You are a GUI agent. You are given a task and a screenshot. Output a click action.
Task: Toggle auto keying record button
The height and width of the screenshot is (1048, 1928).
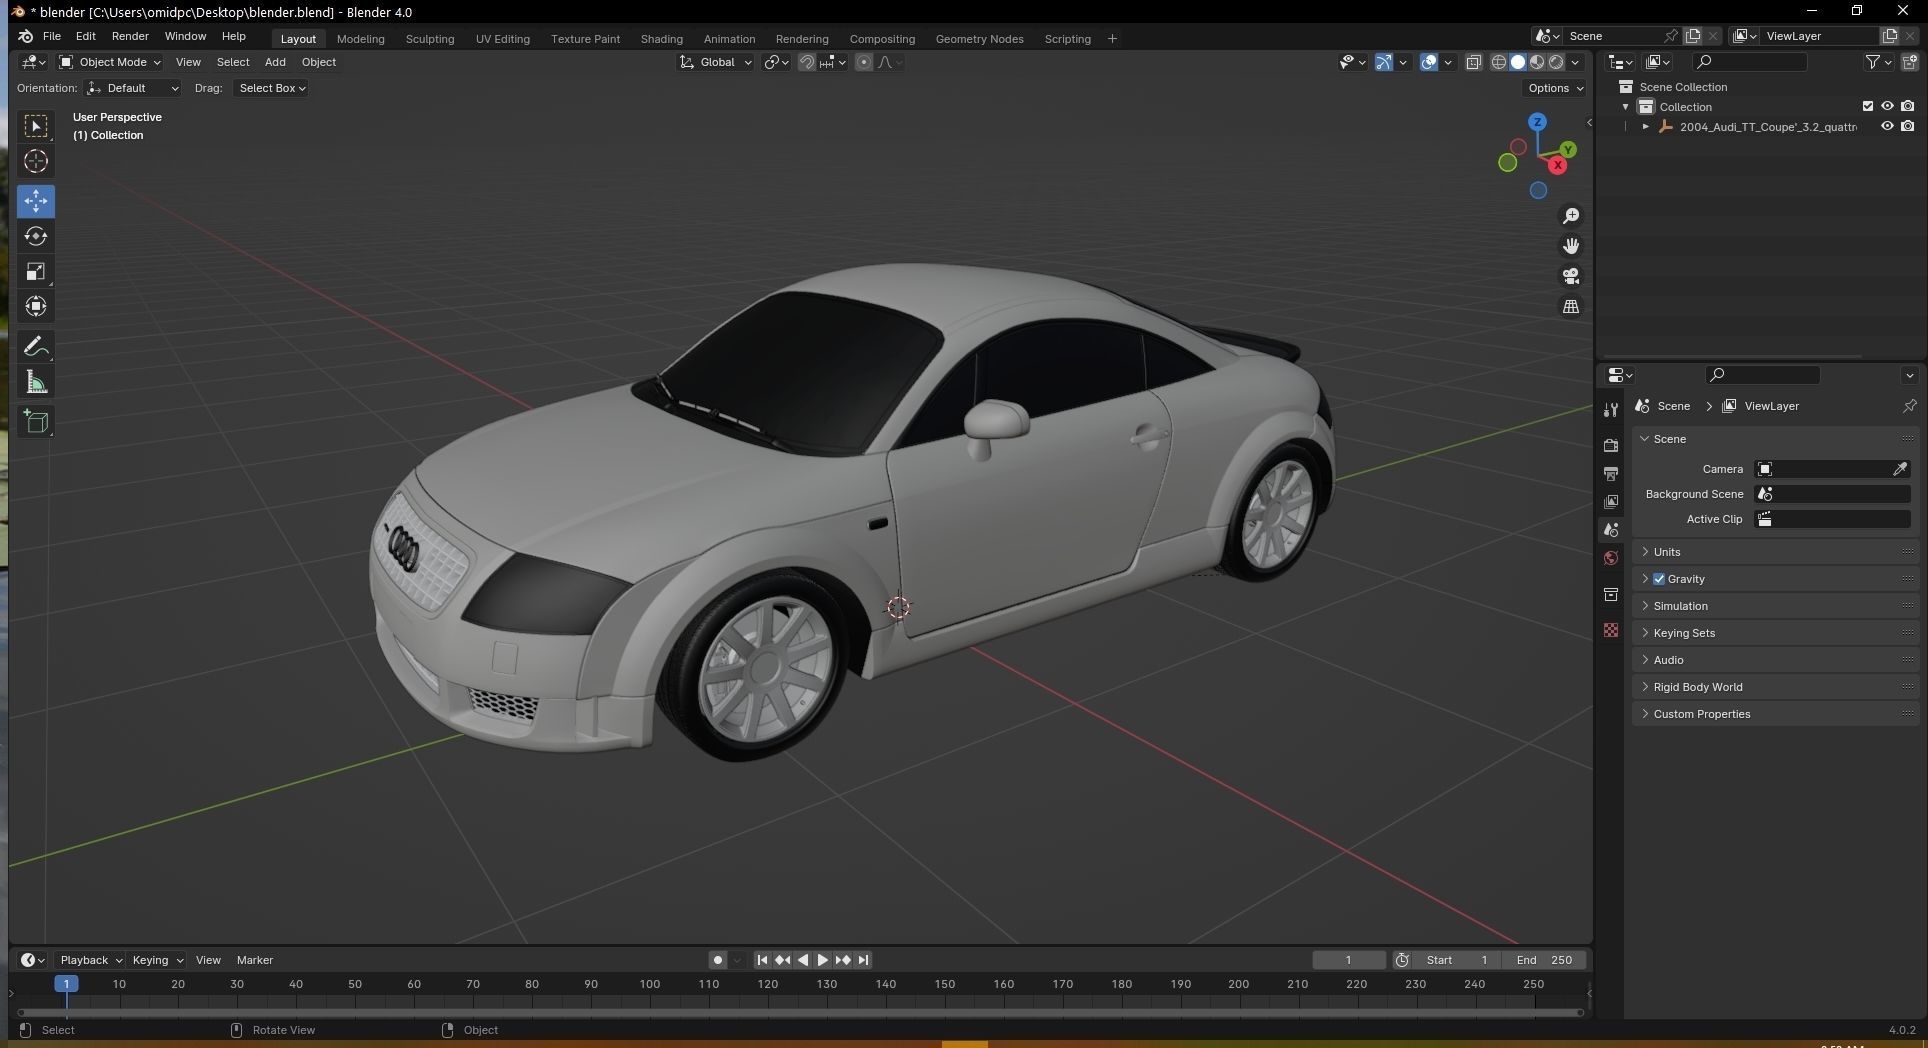click(x=717, y=960)
